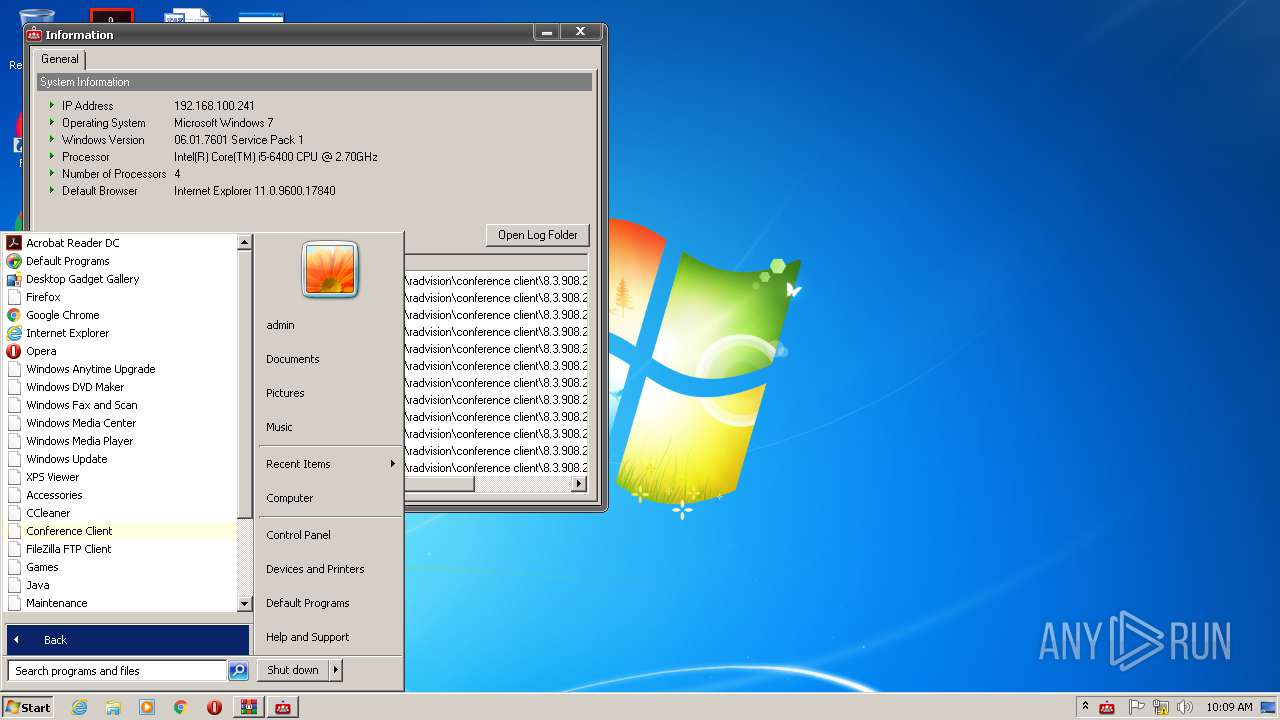Open Pictures from the Start menu

coord(285,393)
